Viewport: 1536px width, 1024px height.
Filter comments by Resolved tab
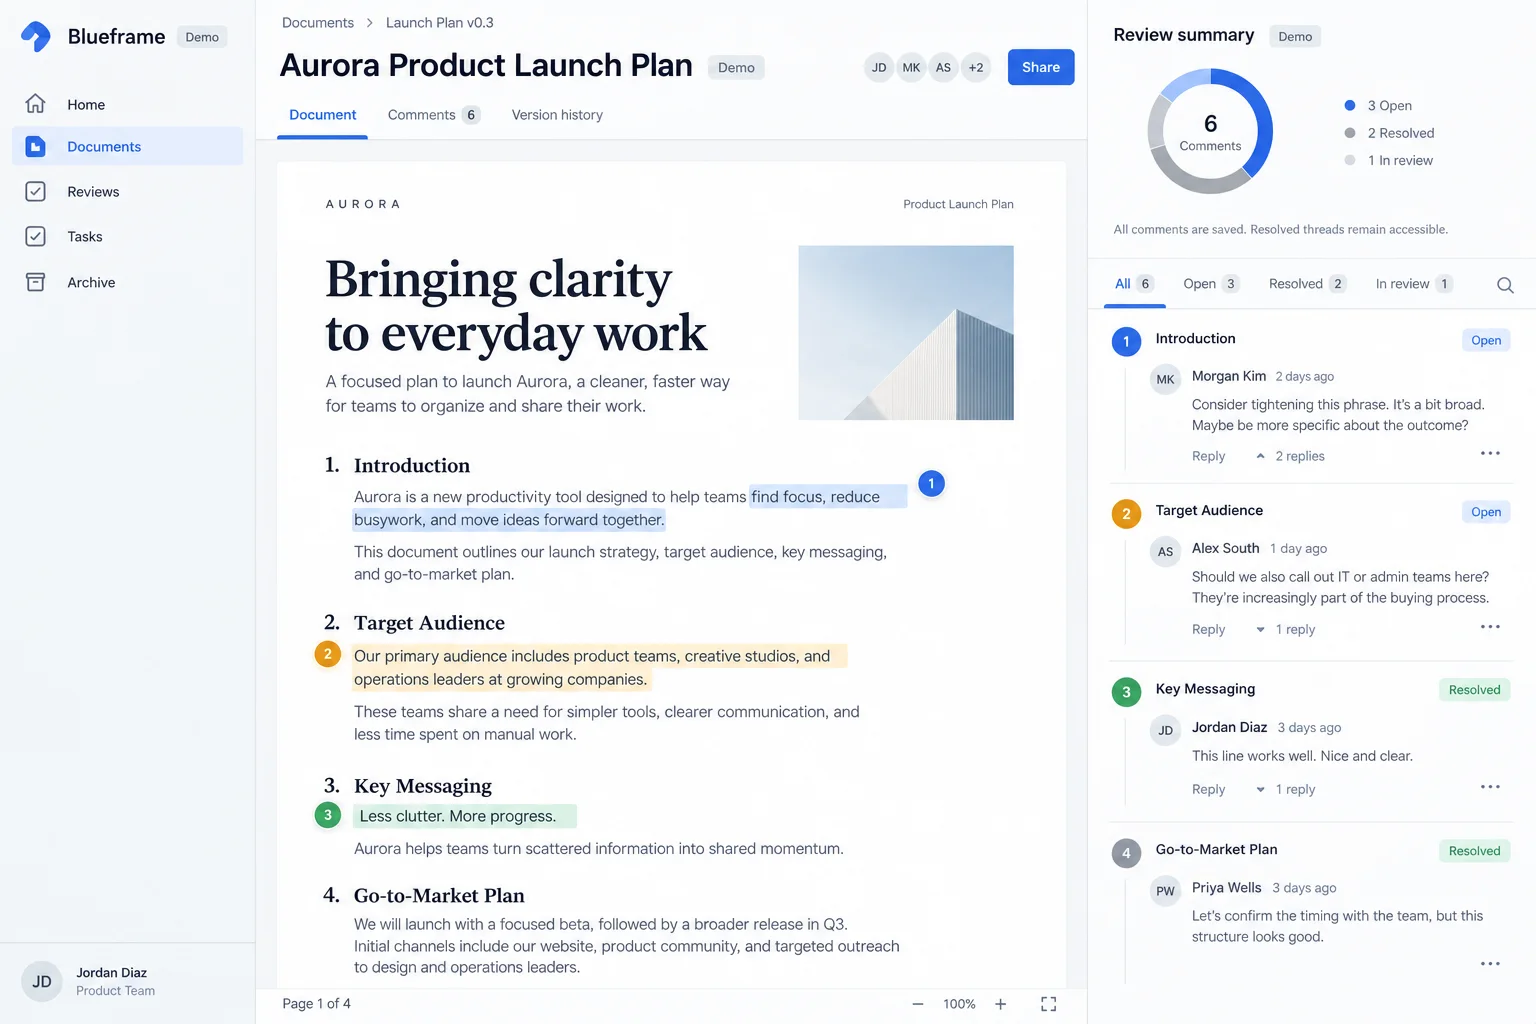coord(1307,284)
